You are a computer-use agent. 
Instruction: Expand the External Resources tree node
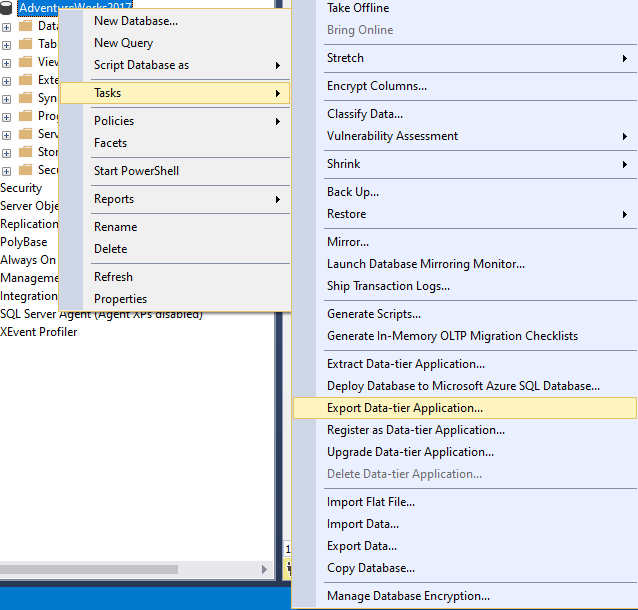(x=7, y=80)
